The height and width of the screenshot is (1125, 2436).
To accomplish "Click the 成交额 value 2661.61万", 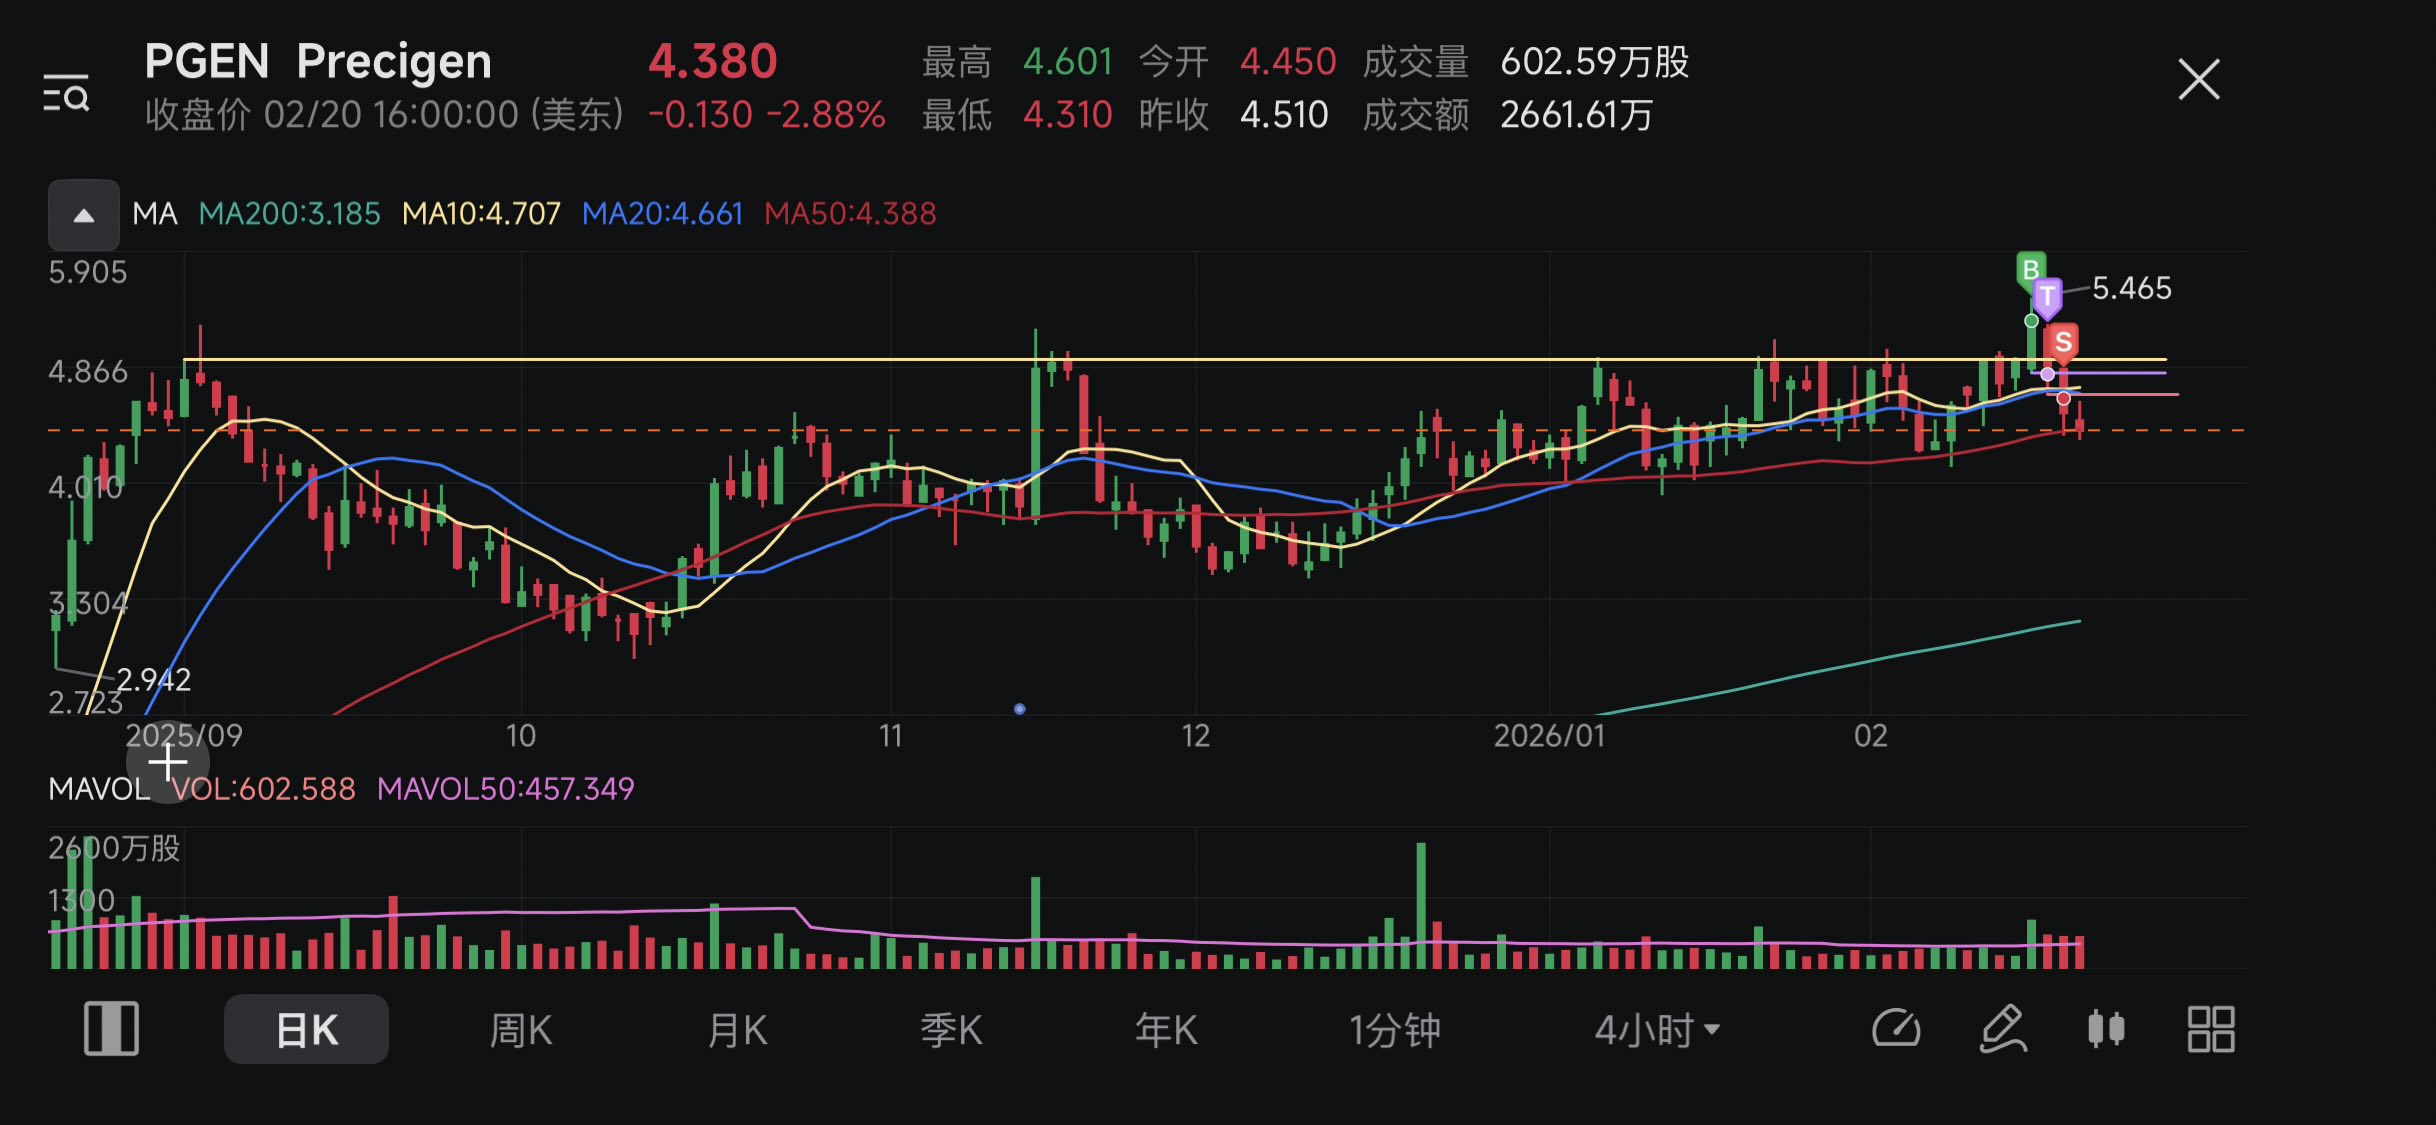I will (x=1577, y=115).
